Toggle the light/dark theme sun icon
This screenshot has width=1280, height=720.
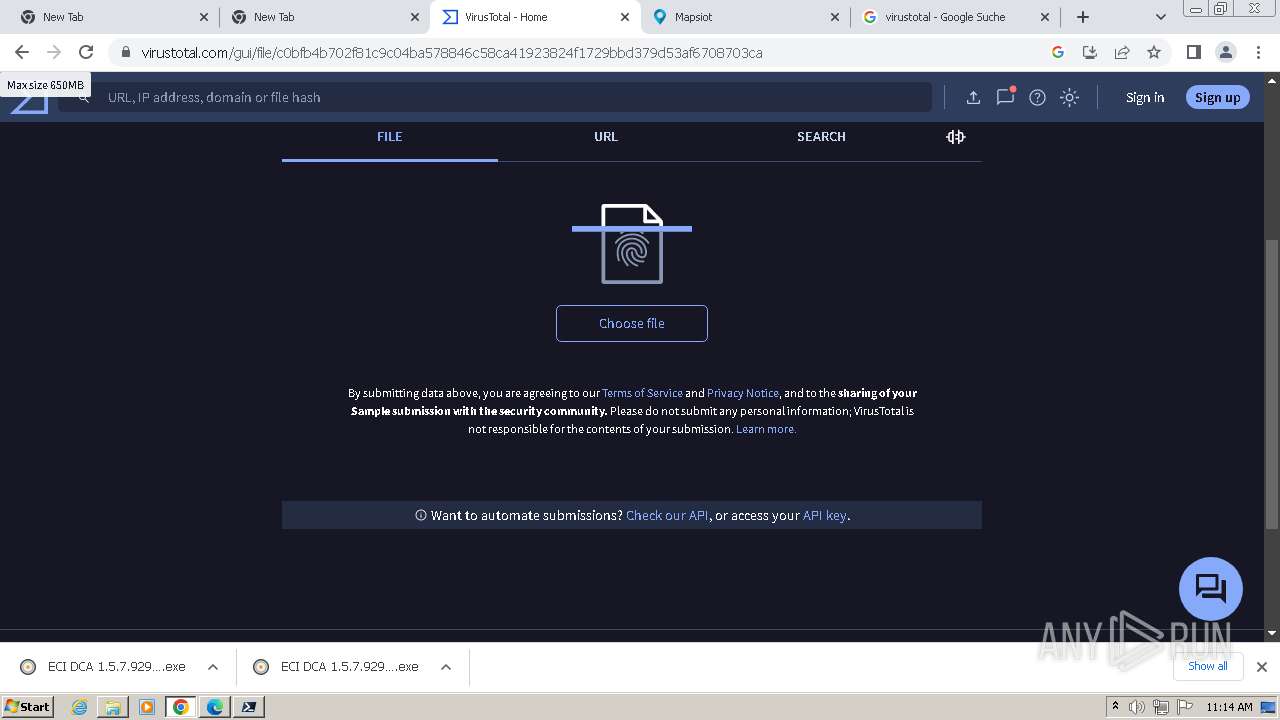pyautogui.click(x=1069, y=97)
